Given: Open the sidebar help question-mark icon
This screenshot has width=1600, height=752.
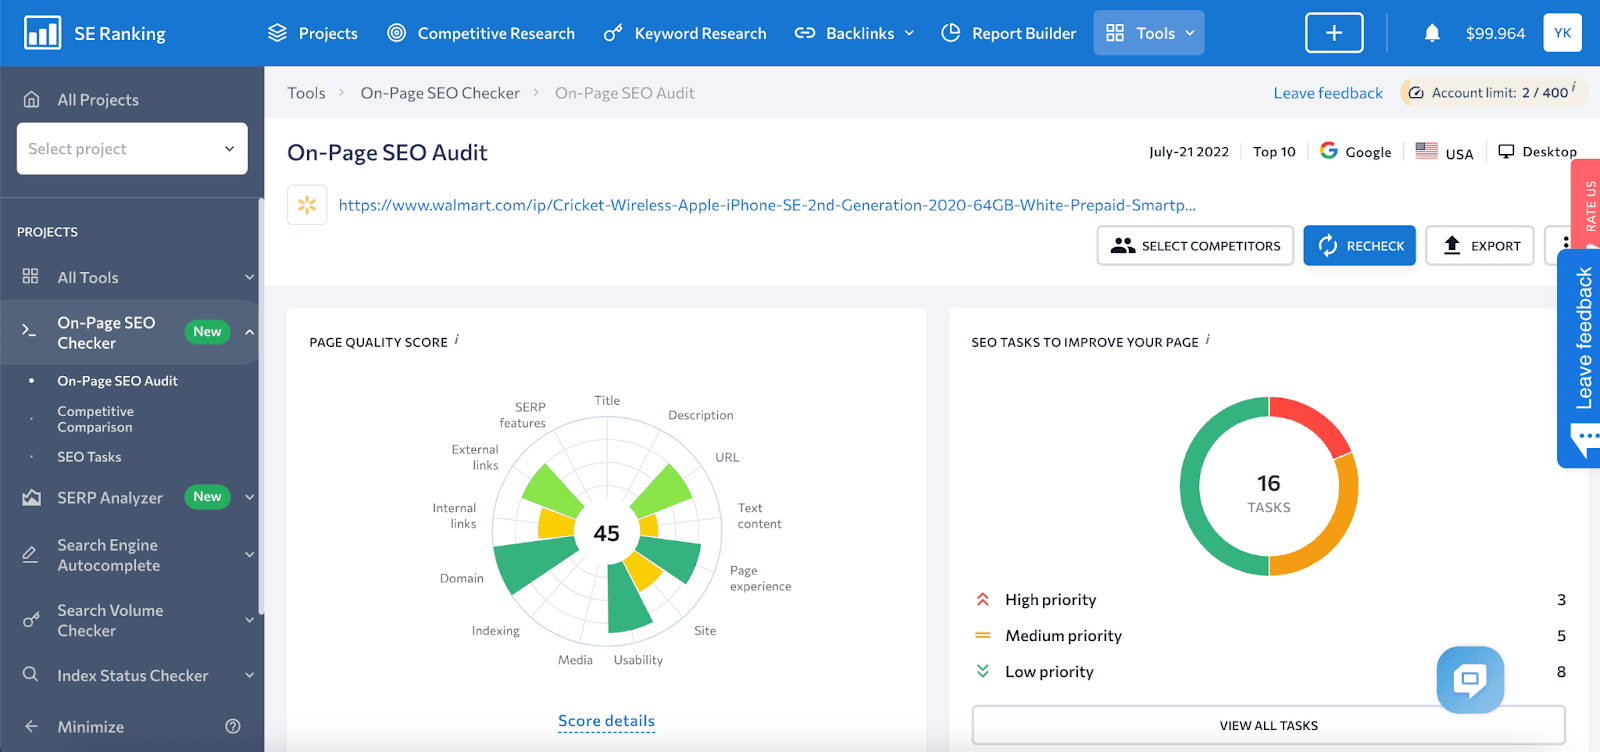Looking at the screenshot, I should (233, 727).
